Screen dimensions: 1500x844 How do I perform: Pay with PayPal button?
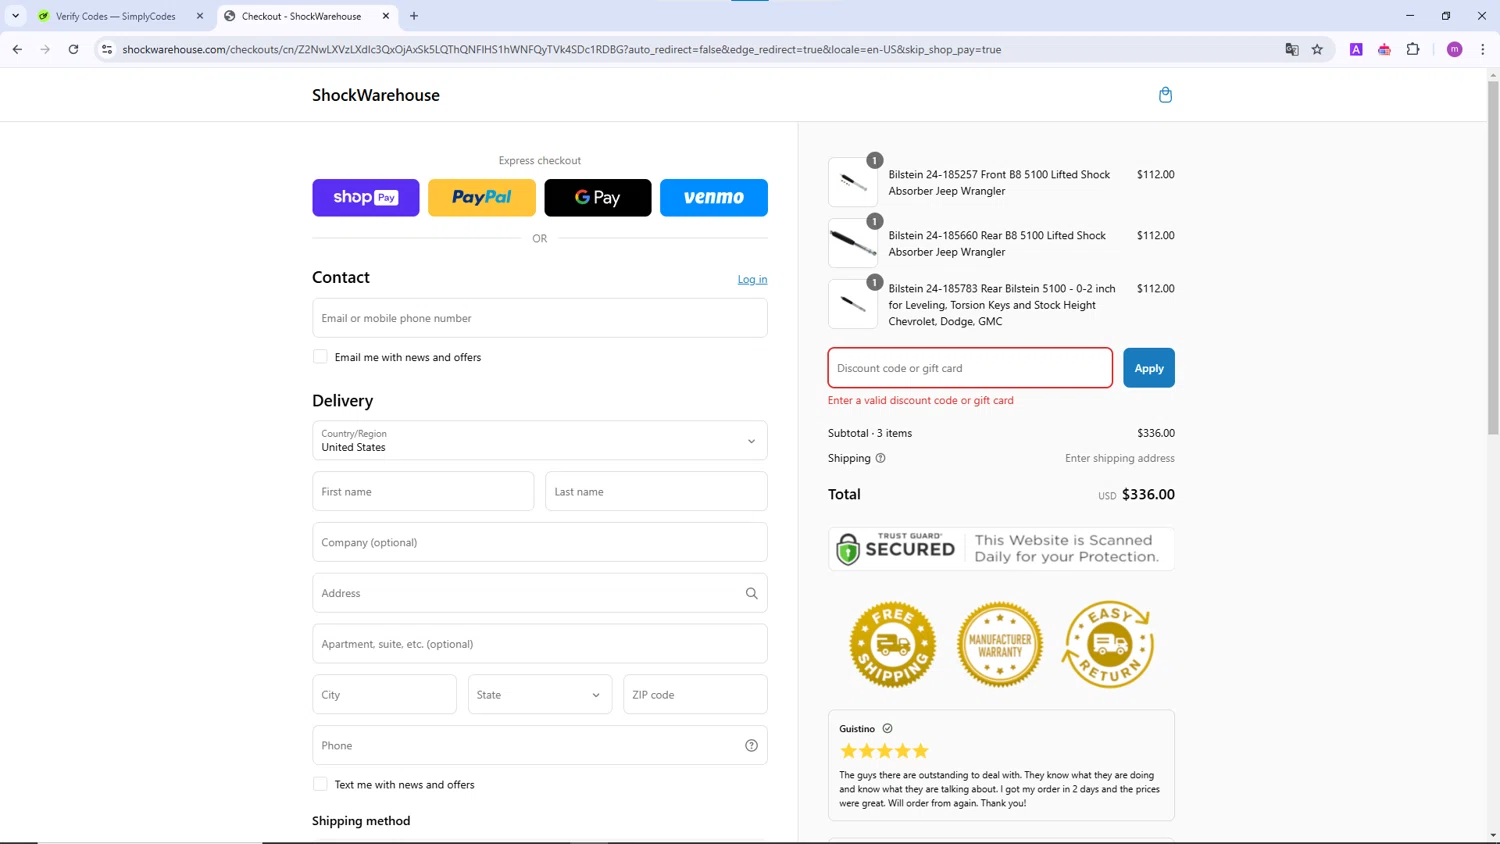(x=482, y=197)
